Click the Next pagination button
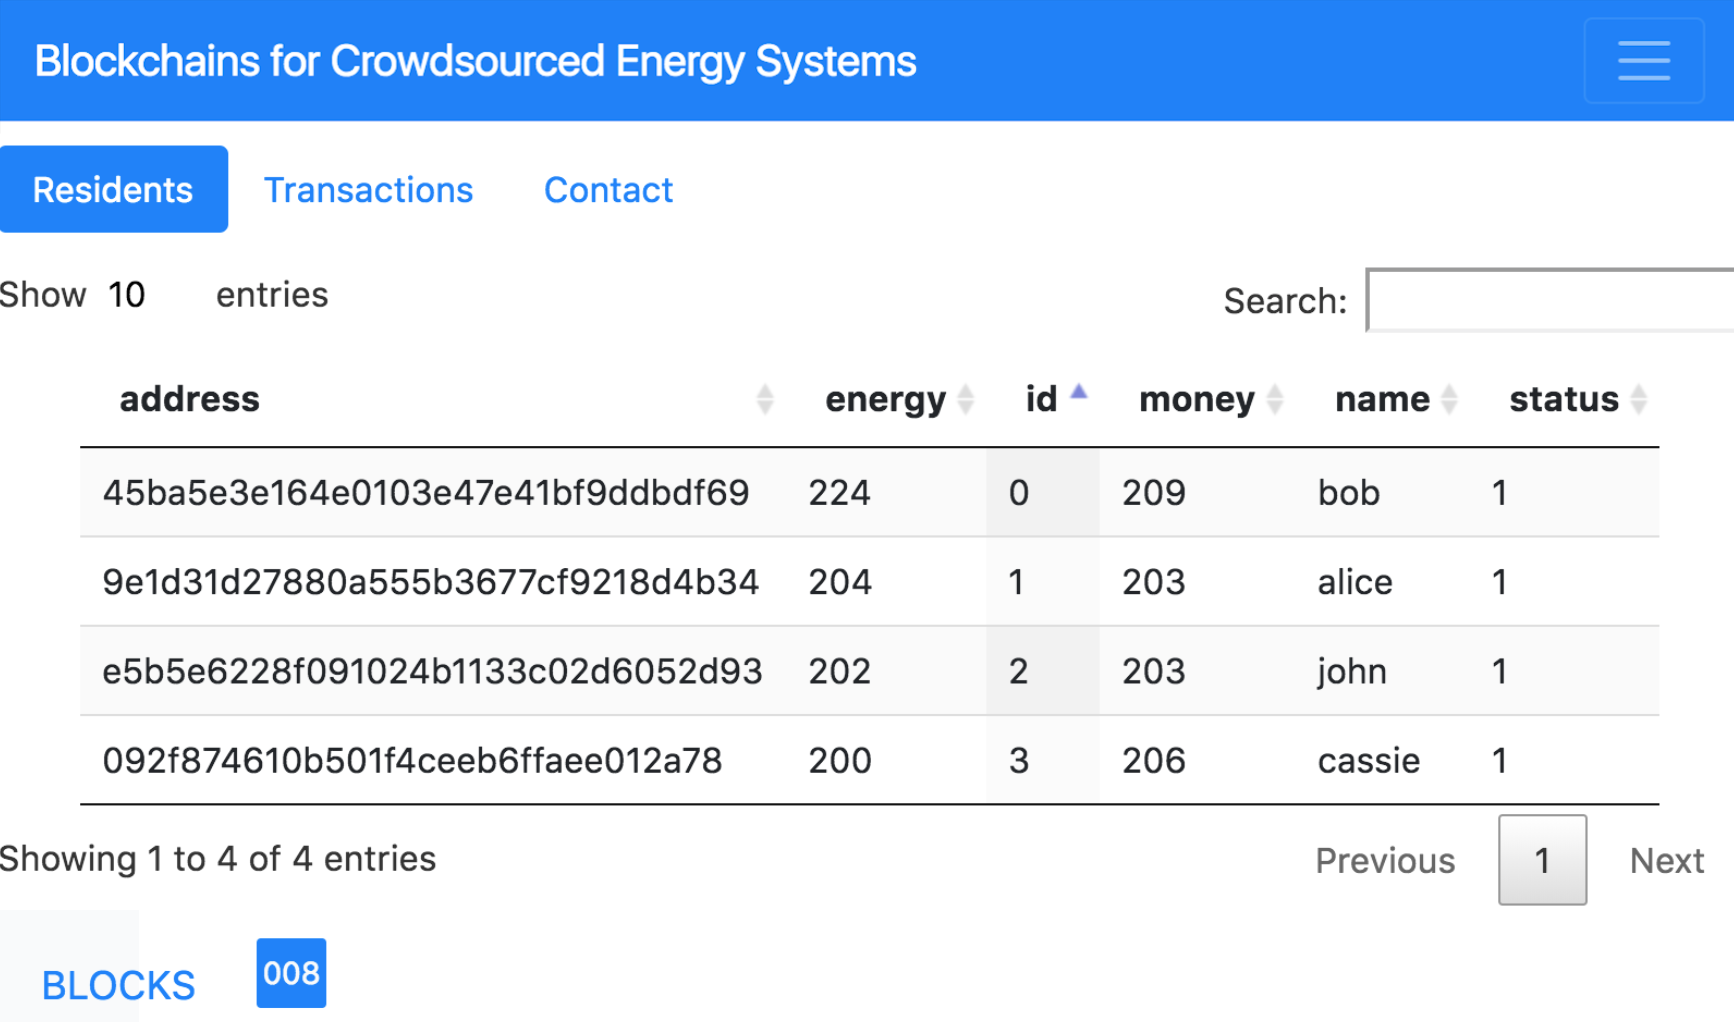 click(1666, 860)
